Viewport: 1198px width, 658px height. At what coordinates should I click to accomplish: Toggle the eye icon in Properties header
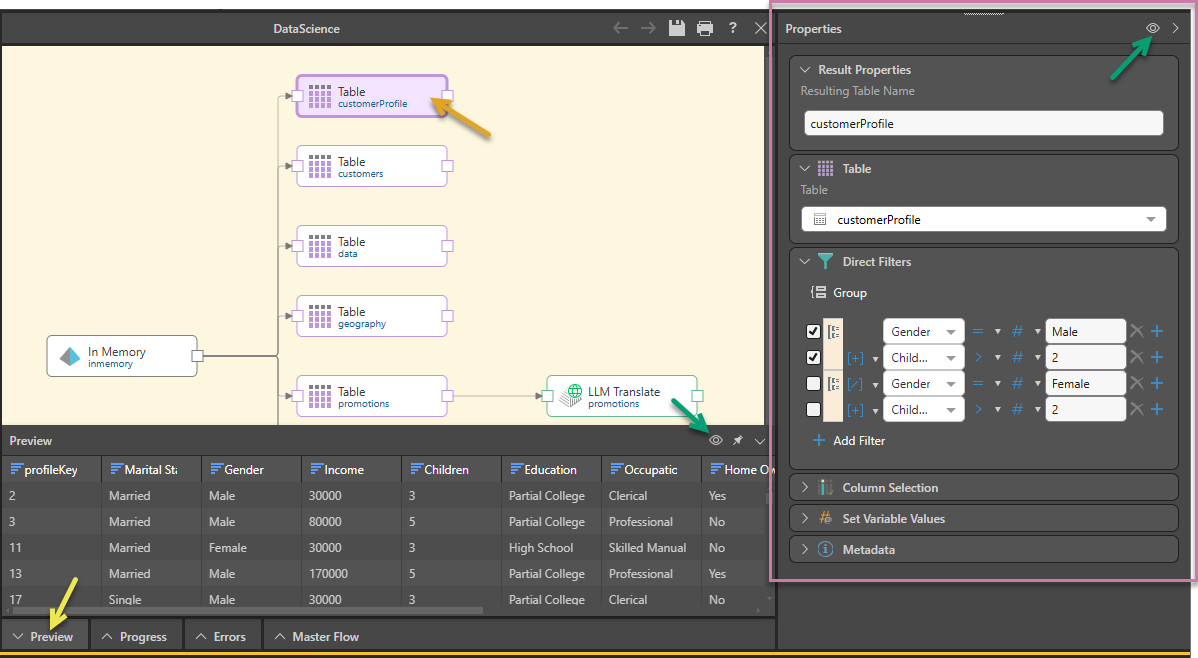(x=1153, y=28)
